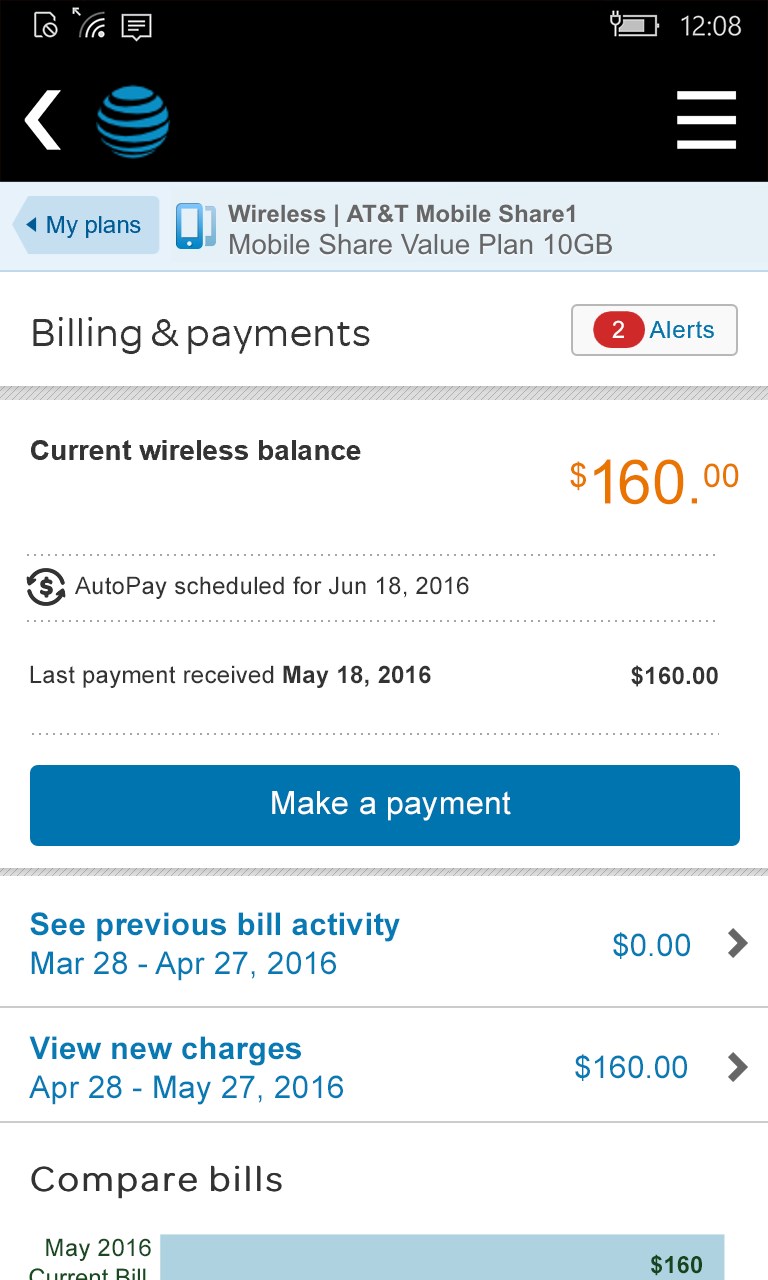The image size is (768, 1280).
Task: Tap the battery charging status icon
Action: click(635, 25)
